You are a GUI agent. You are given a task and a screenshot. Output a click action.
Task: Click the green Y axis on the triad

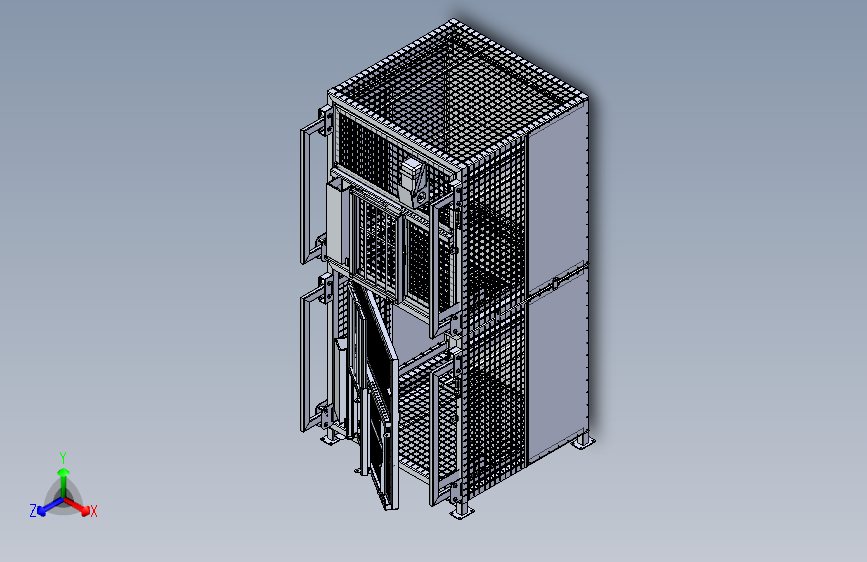[x=64, y=482]
